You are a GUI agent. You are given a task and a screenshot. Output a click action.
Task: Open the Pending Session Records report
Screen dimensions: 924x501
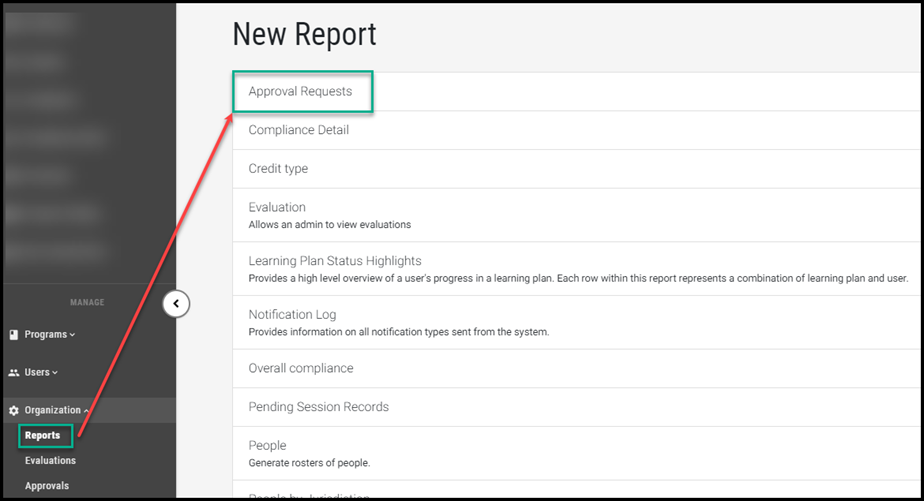pyautogui.click(x=318, y=407)
